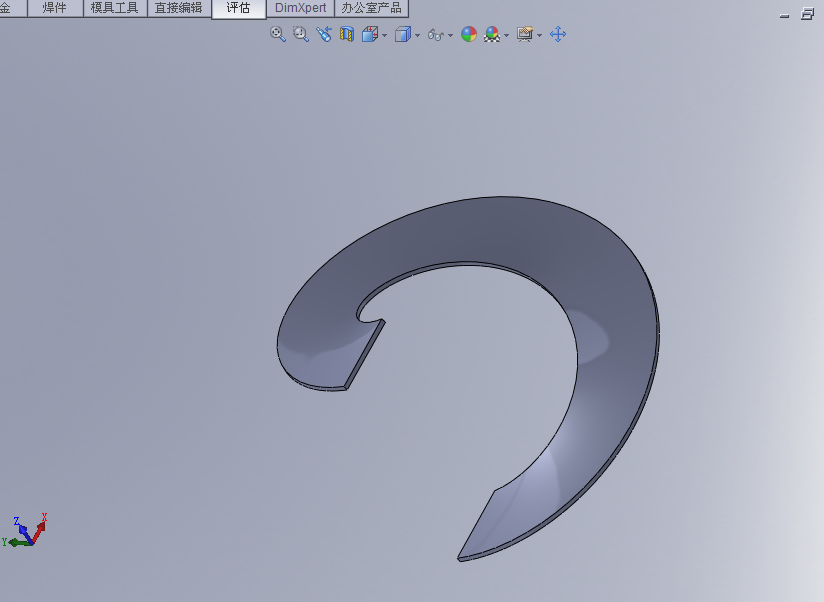The image size is (824, 602).
Task: Select the Zoom to Area tool
Action: coord(301,34)
